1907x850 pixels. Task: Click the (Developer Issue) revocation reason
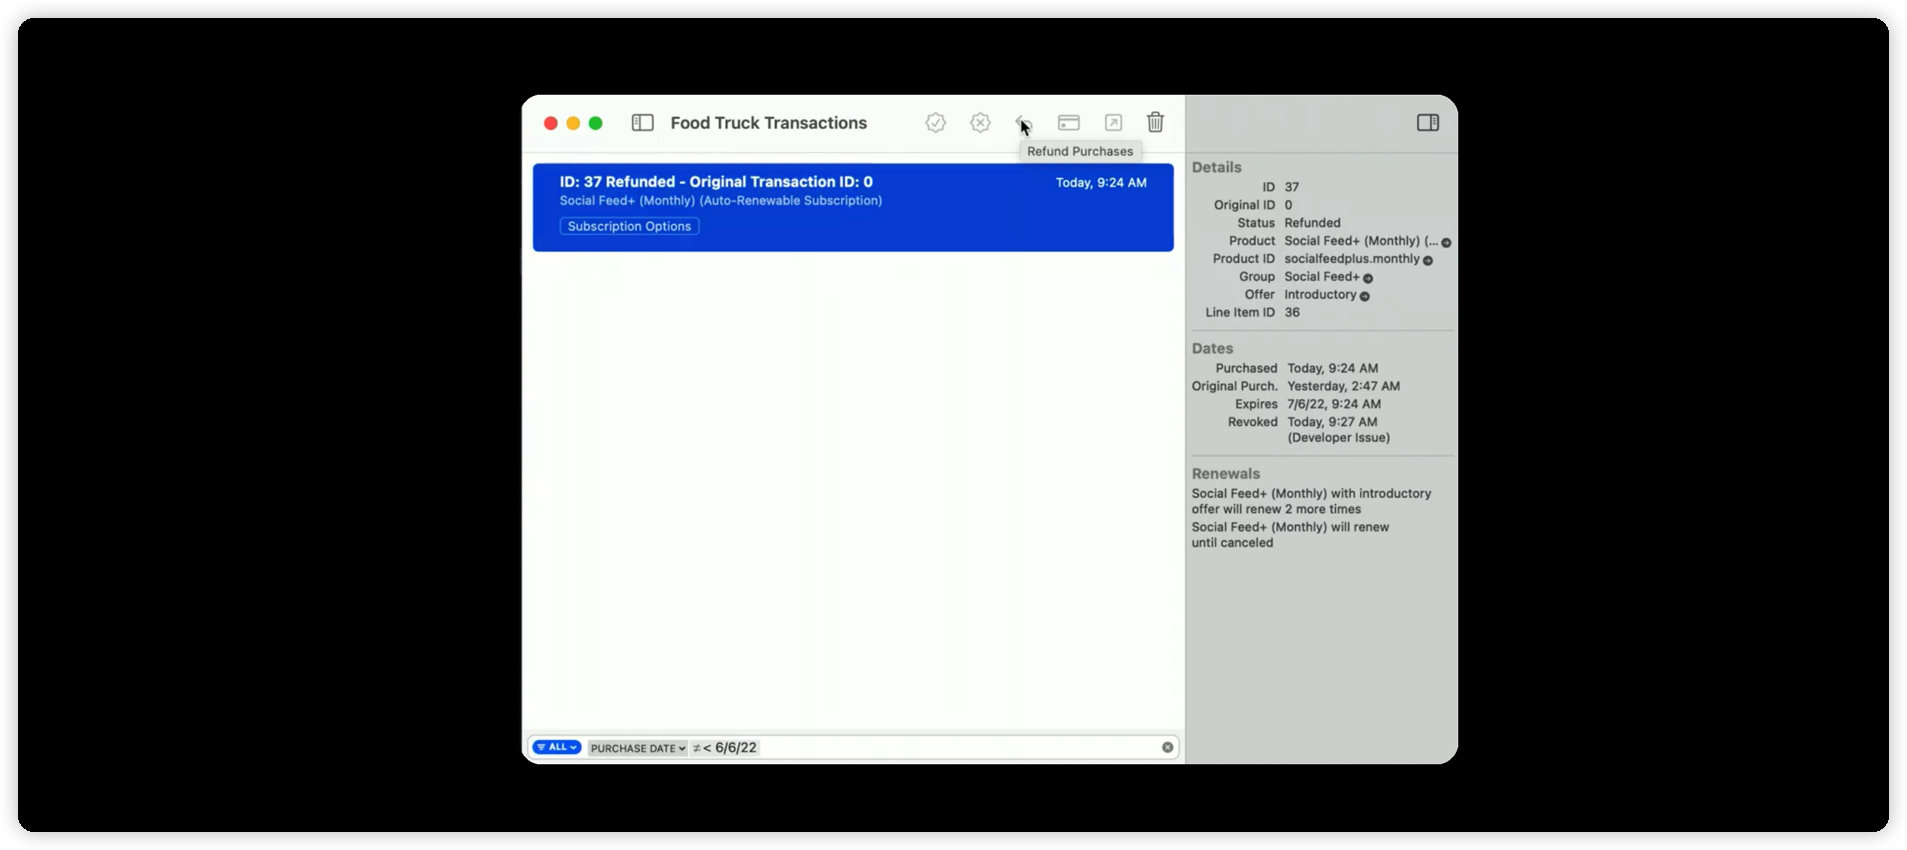tap(1338, 438)
